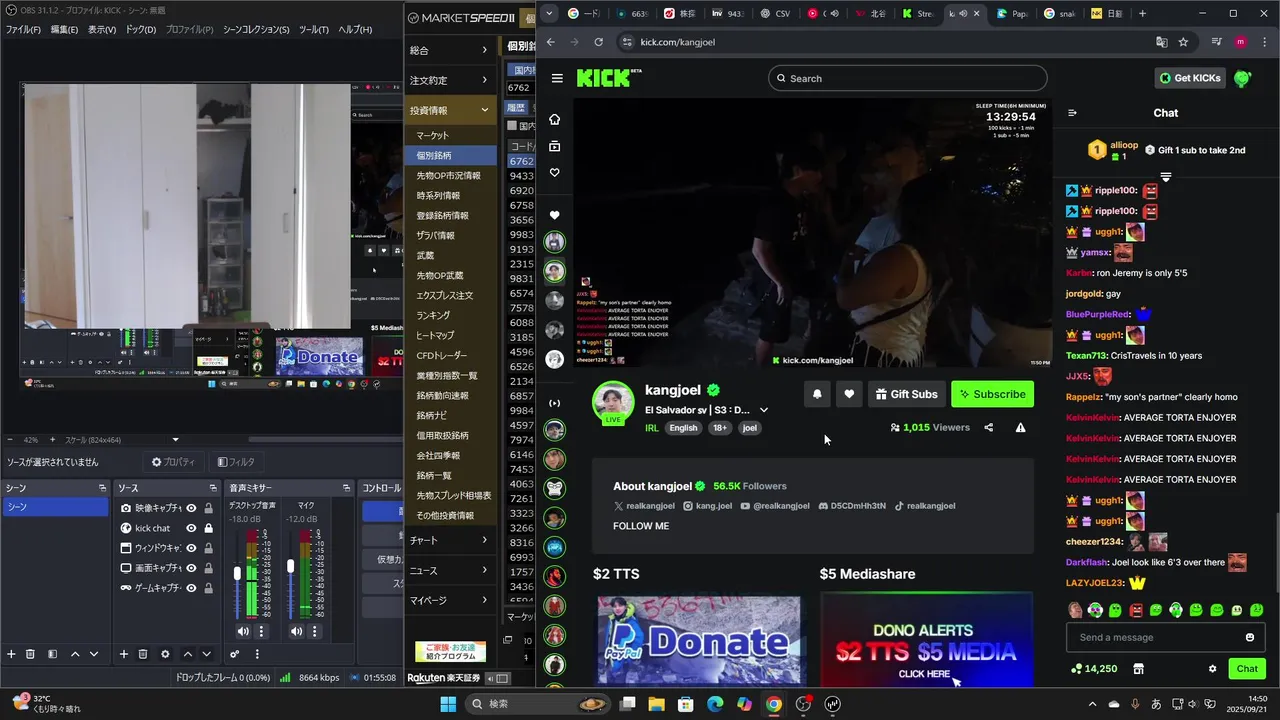Toggle visibility of 映像キャプチャ source

pyautogui.click(x=191, y=508)
